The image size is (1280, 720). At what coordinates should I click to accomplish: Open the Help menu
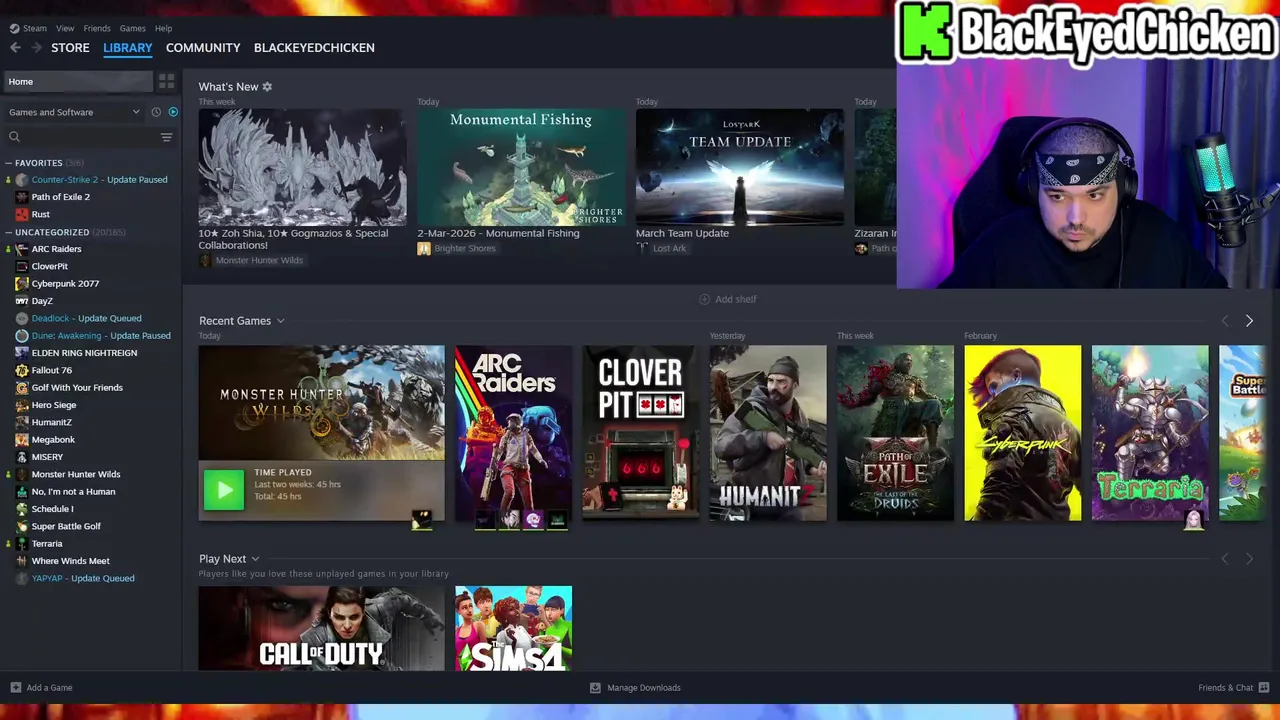pyautogui.click(x=163, y=28)
